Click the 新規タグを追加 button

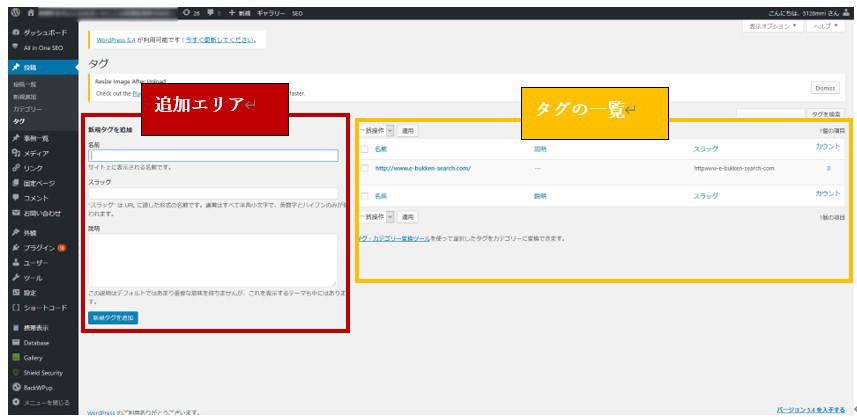(x=112, y=317)
